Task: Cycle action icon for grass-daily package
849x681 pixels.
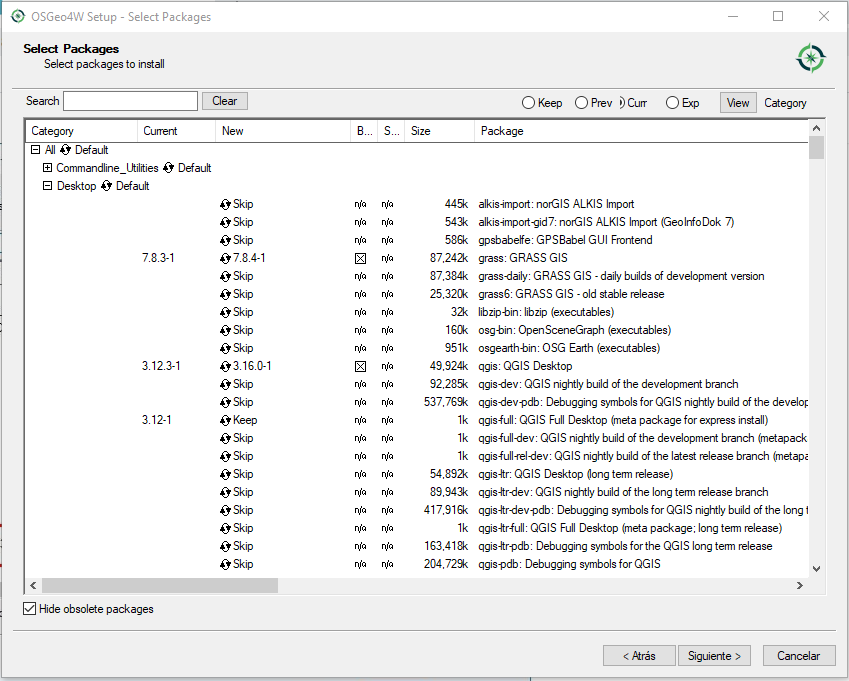Action: (x=225, y=277)
